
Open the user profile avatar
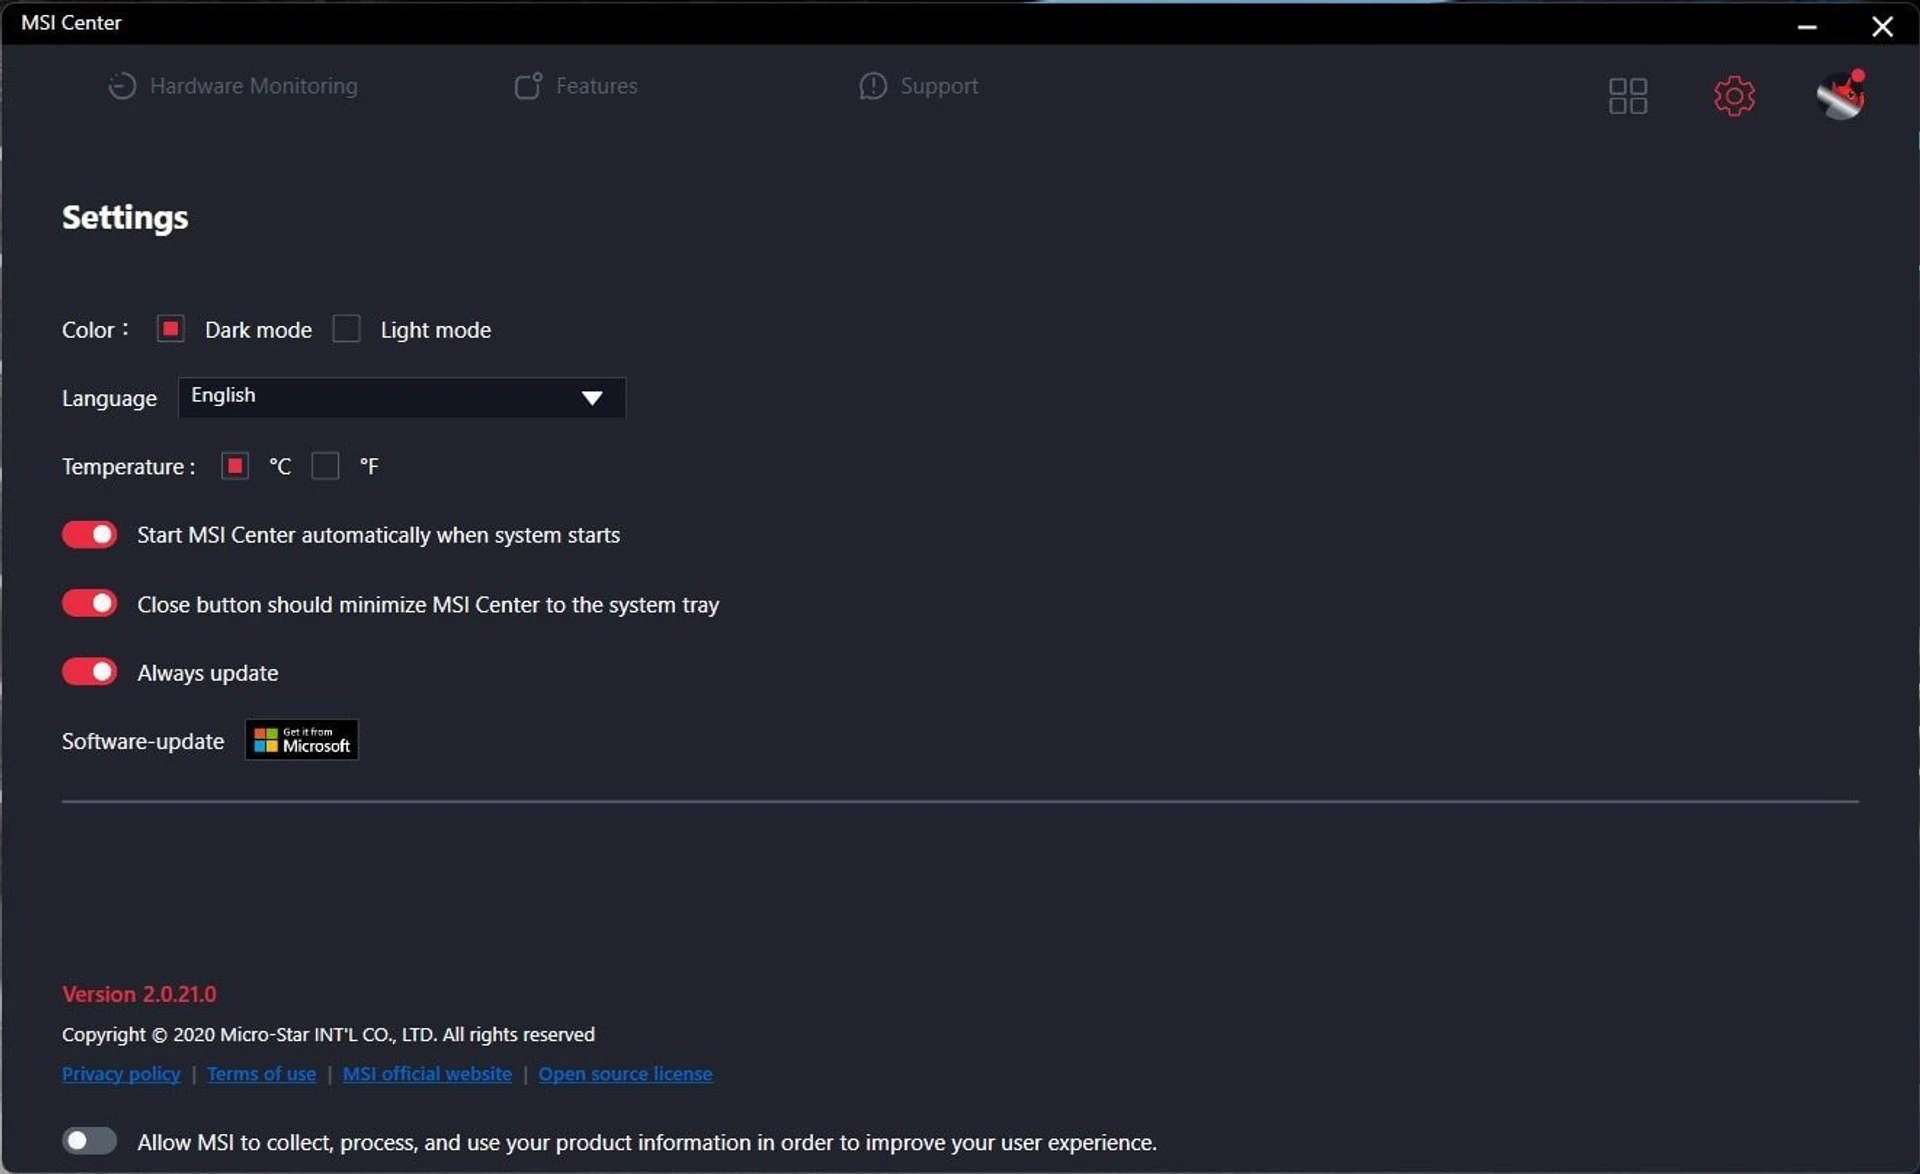[1841, 95]
